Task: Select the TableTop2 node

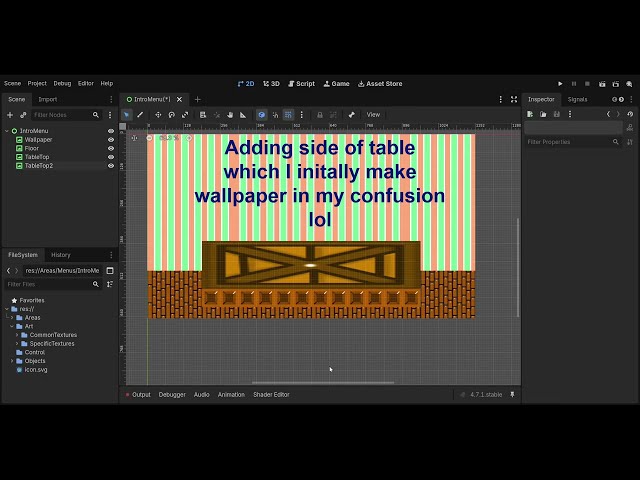Action: click(x=39, y=166)
